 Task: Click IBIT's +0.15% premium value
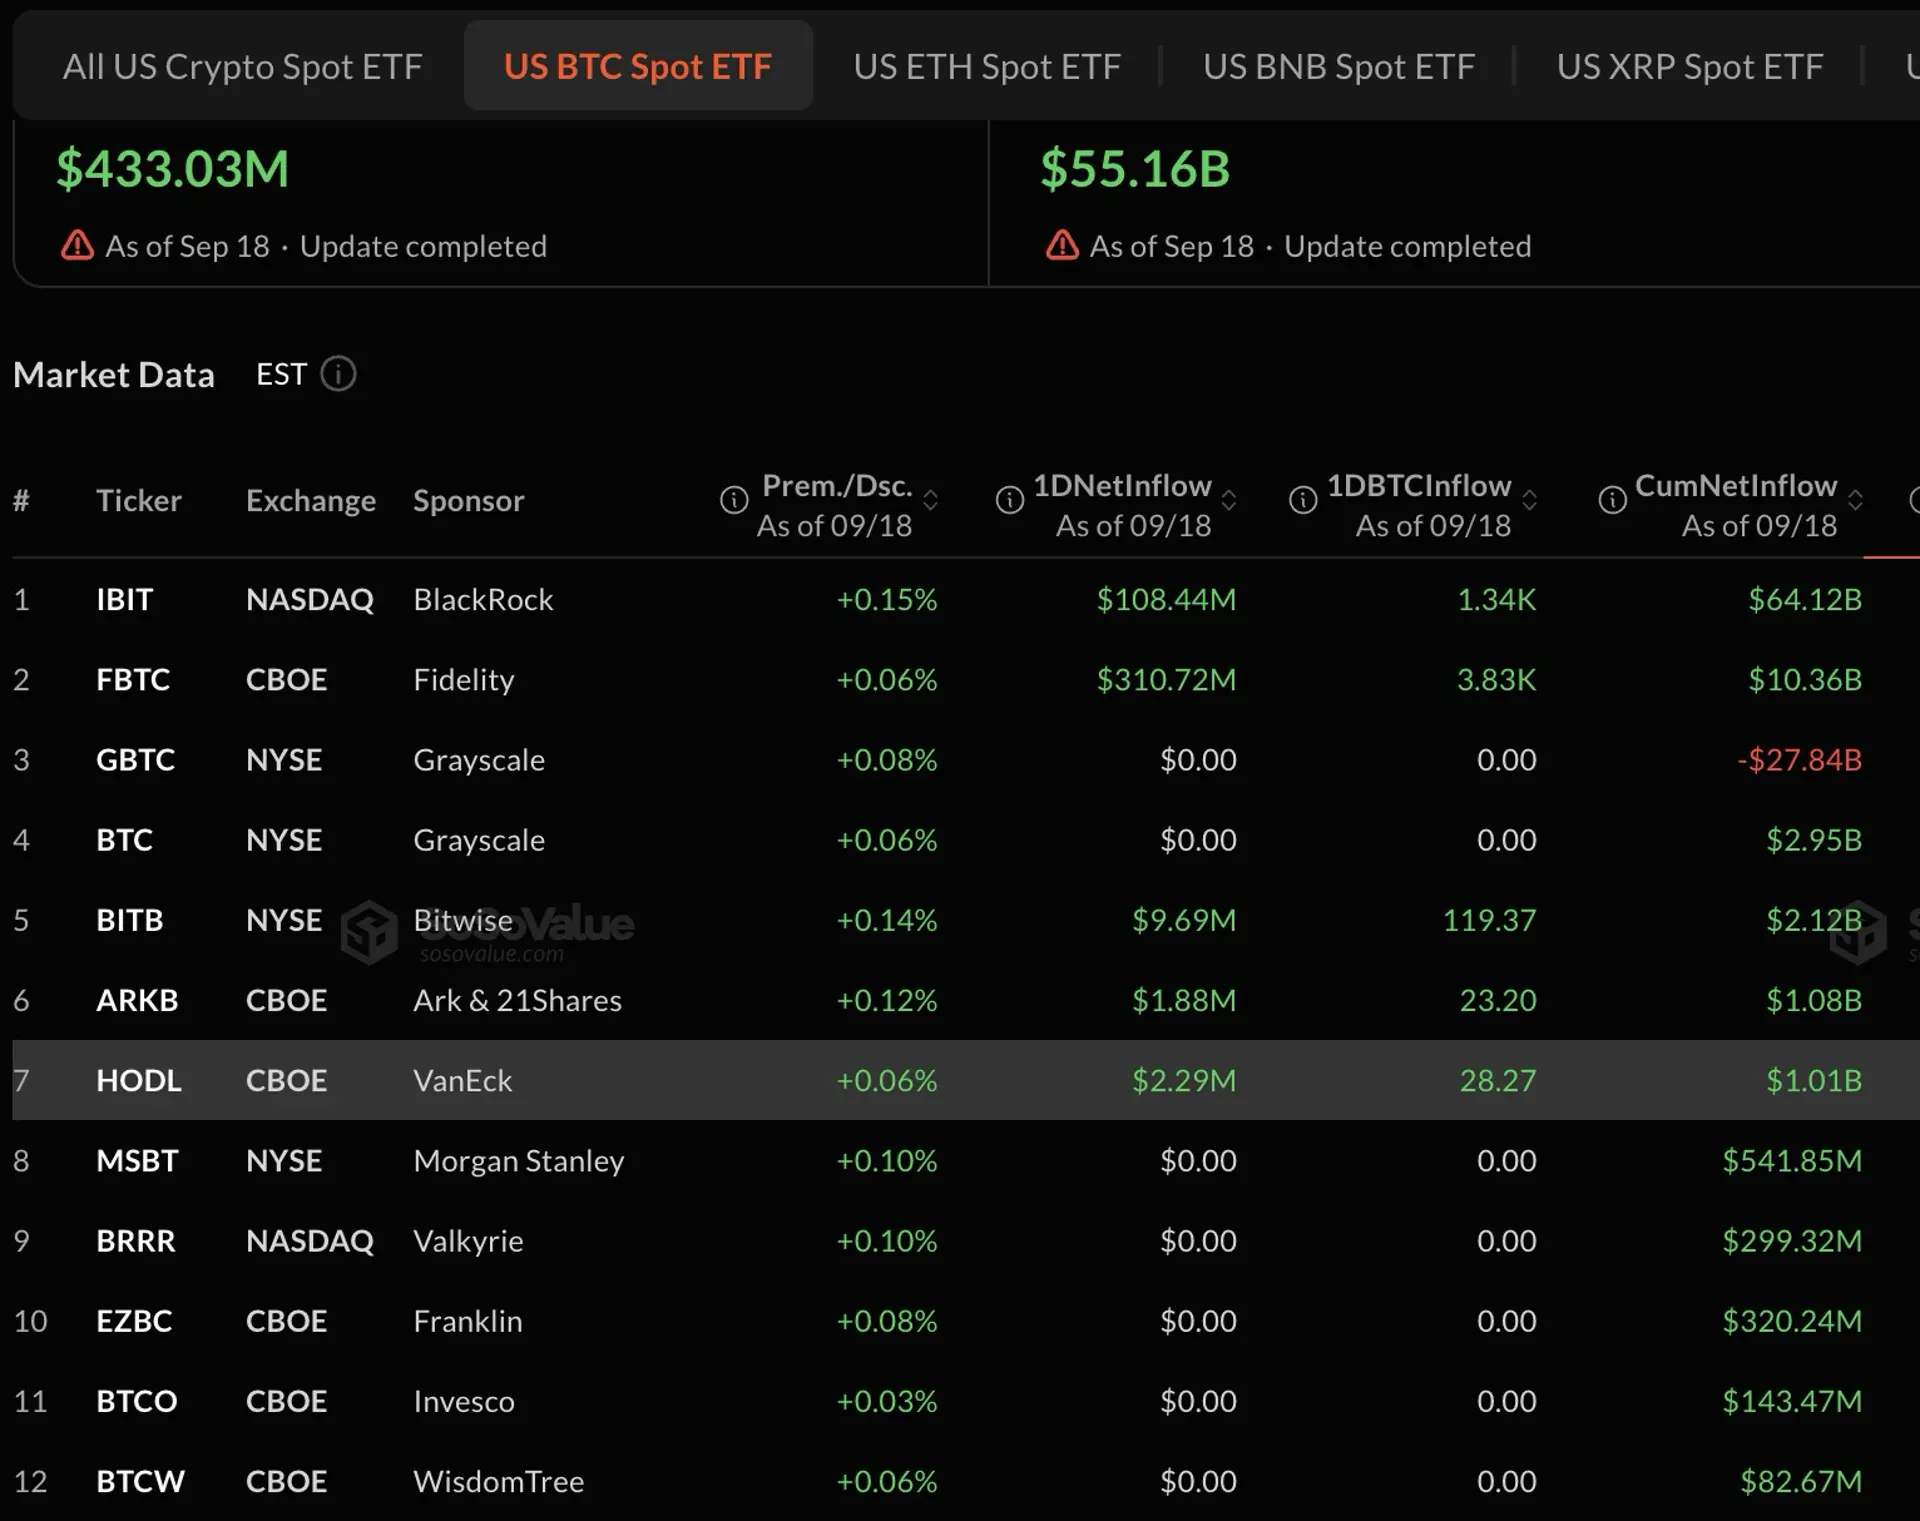887,599
